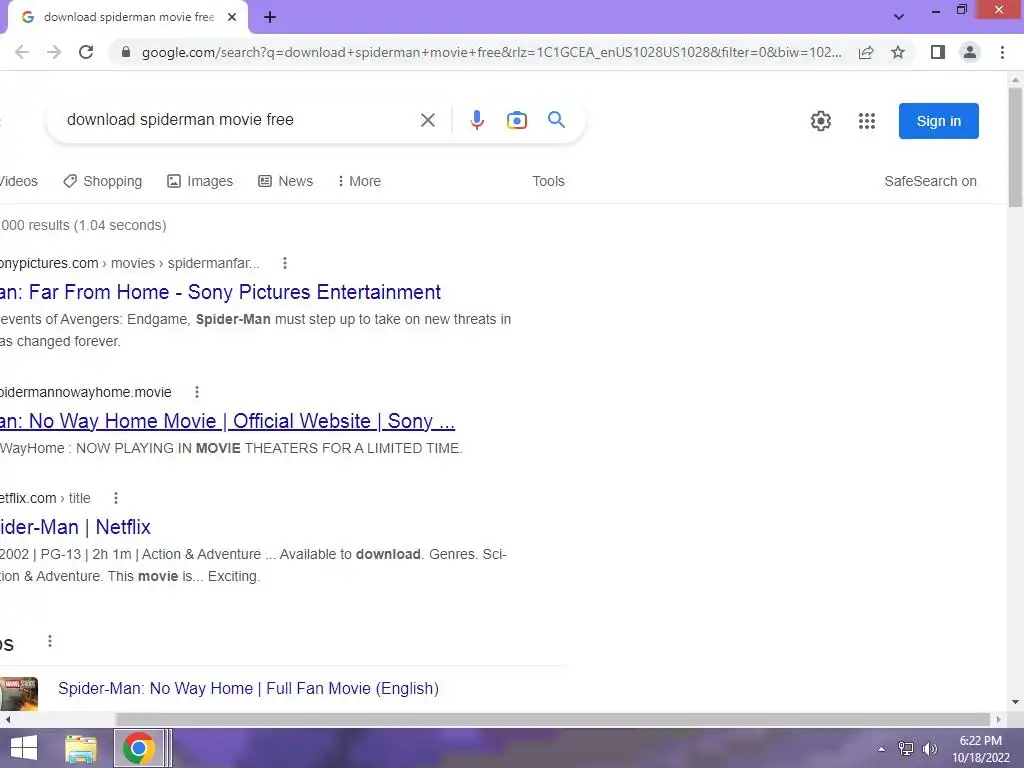Clear search query with X icon
The image size is (1024, 768).
click(428, 120)
